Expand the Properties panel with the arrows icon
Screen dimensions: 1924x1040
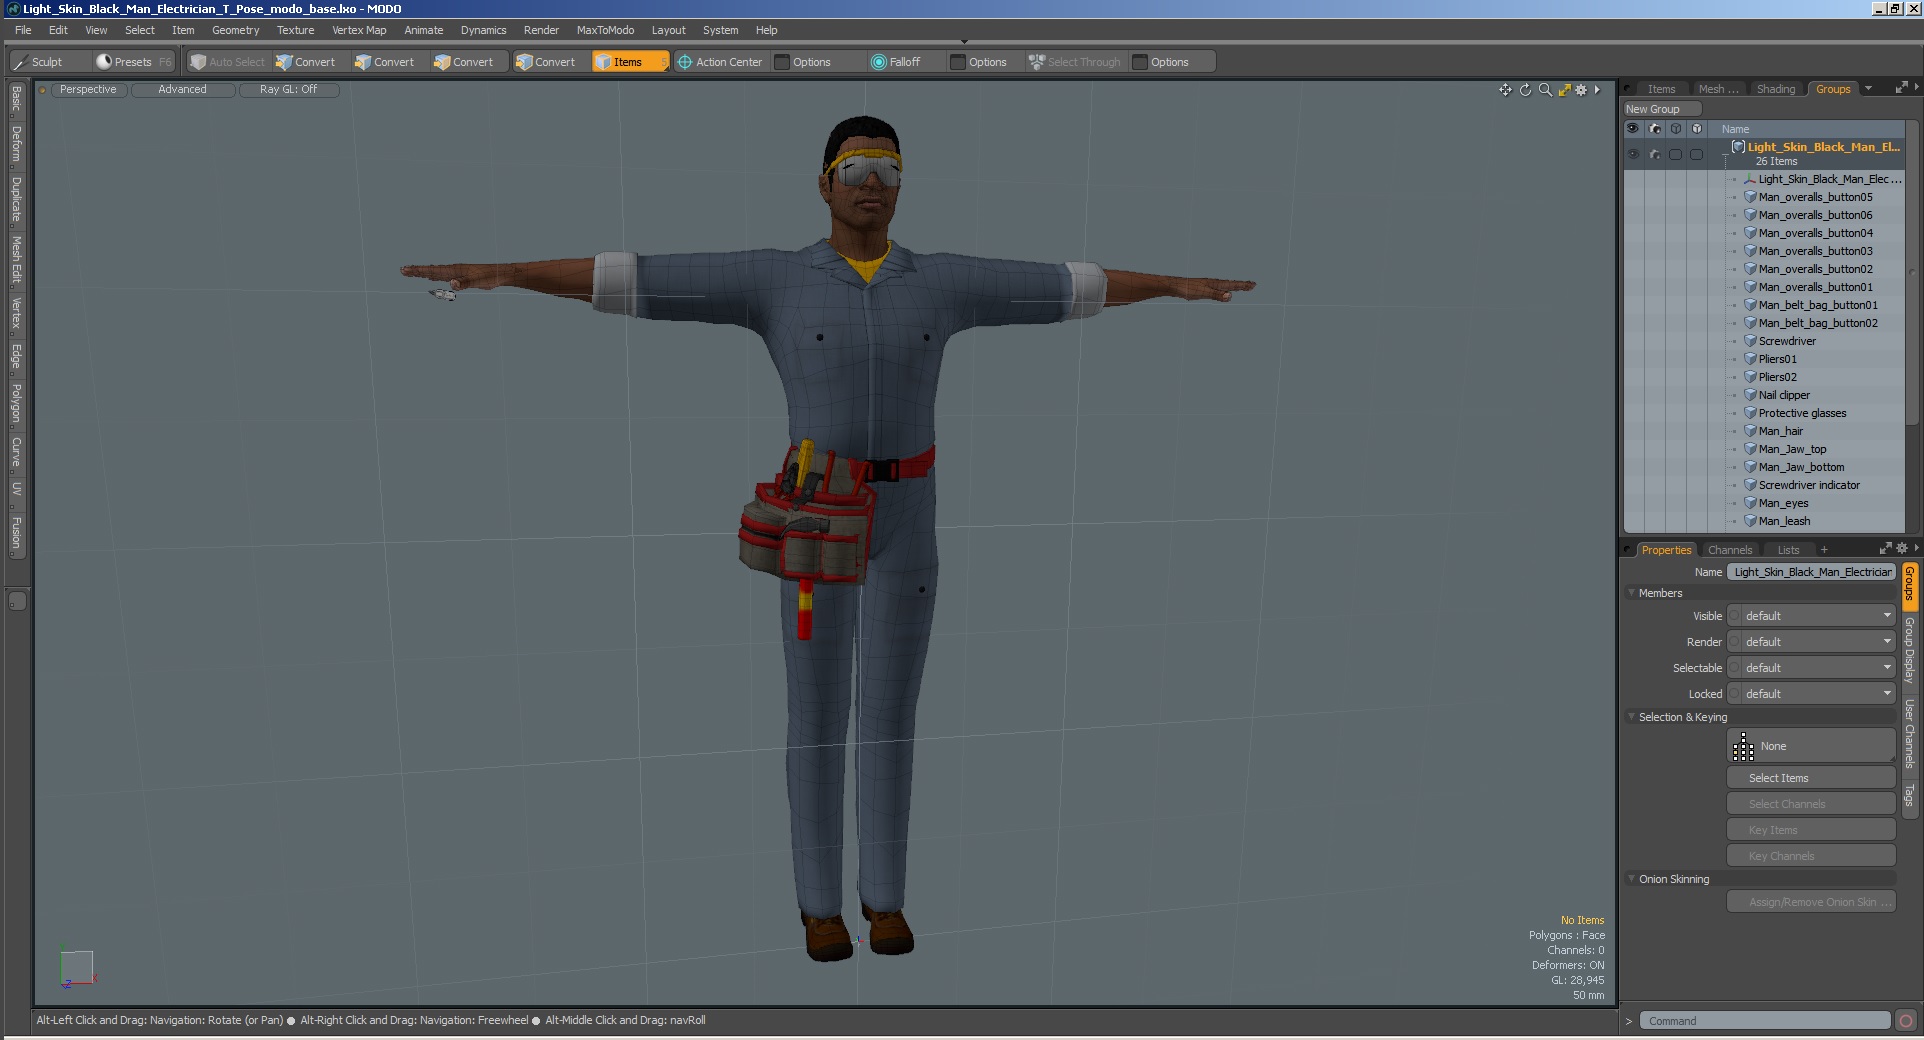pyautogui.click(x=1885, y=549)
